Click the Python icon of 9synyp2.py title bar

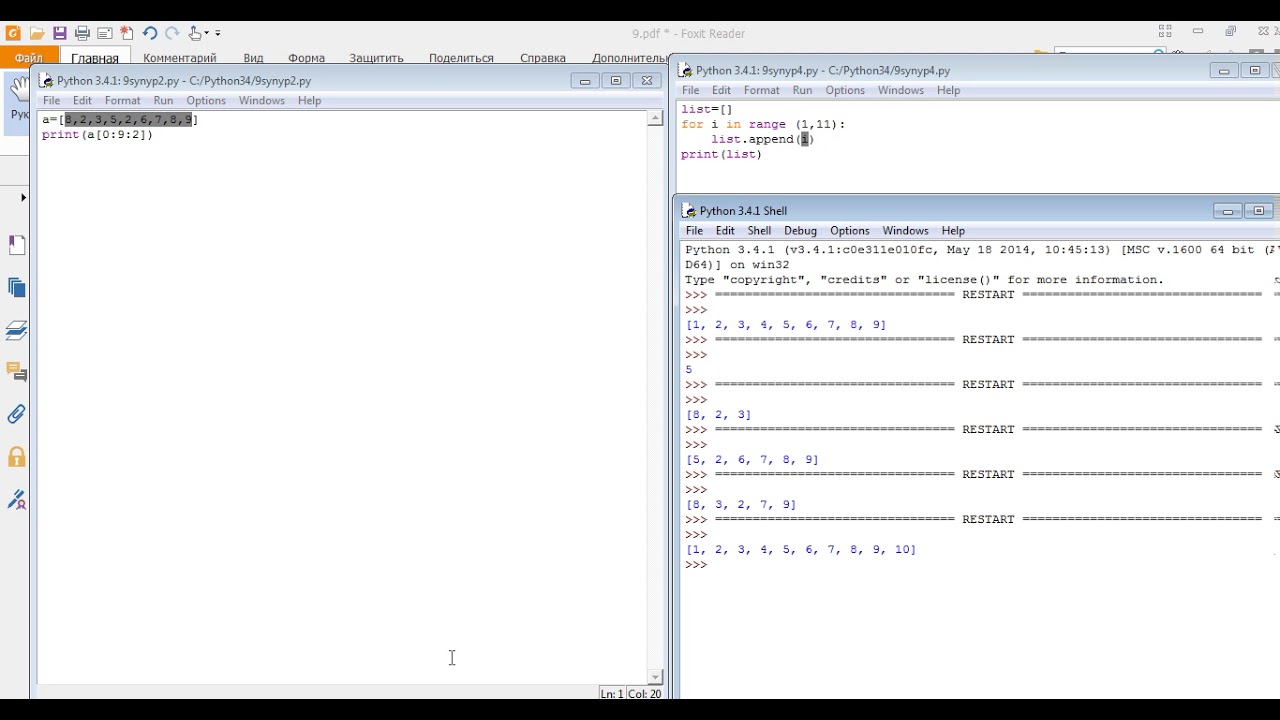click(x=47, y=81)
